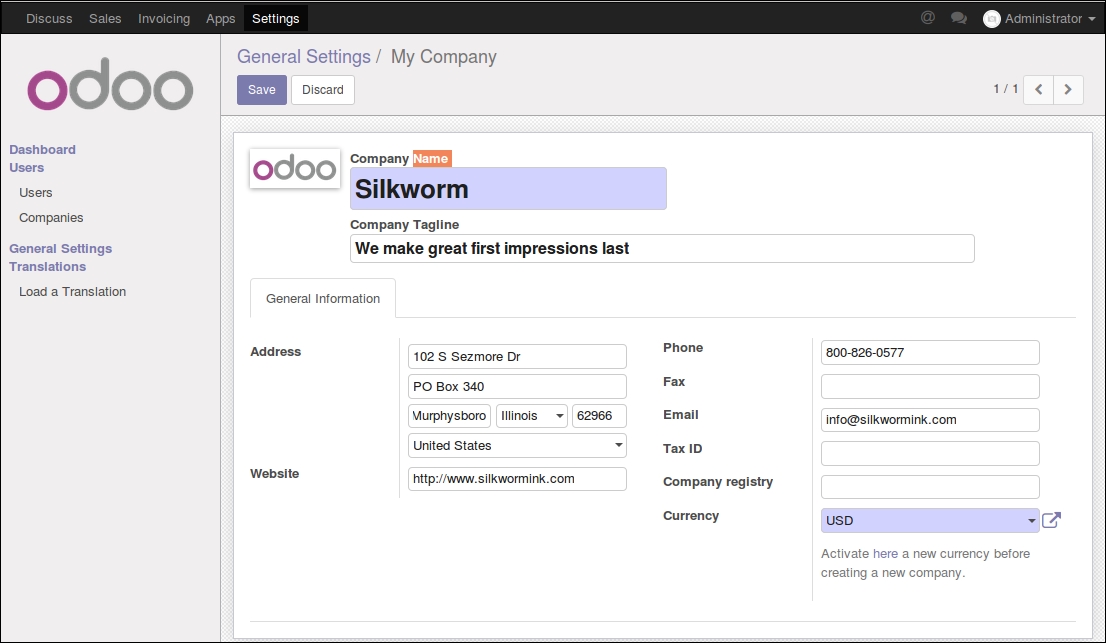
Task: Click the 'Currency' field label
Action: (691, 515)
